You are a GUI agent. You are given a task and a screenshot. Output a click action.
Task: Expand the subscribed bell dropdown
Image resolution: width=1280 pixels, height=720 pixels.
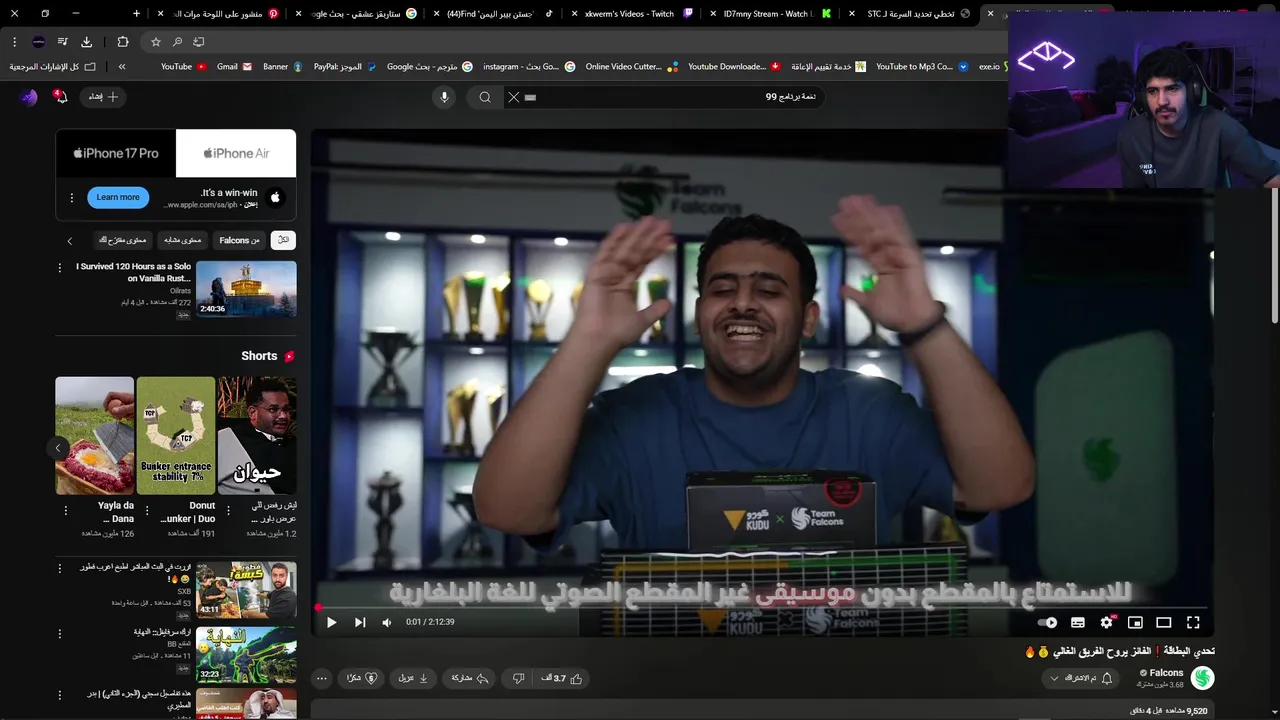[x=1081, y=678]
